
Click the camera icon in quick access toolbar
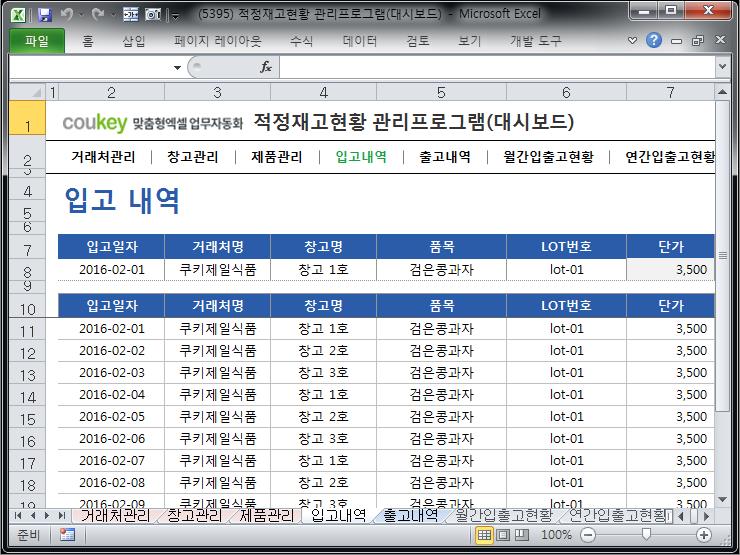point(153,15)
